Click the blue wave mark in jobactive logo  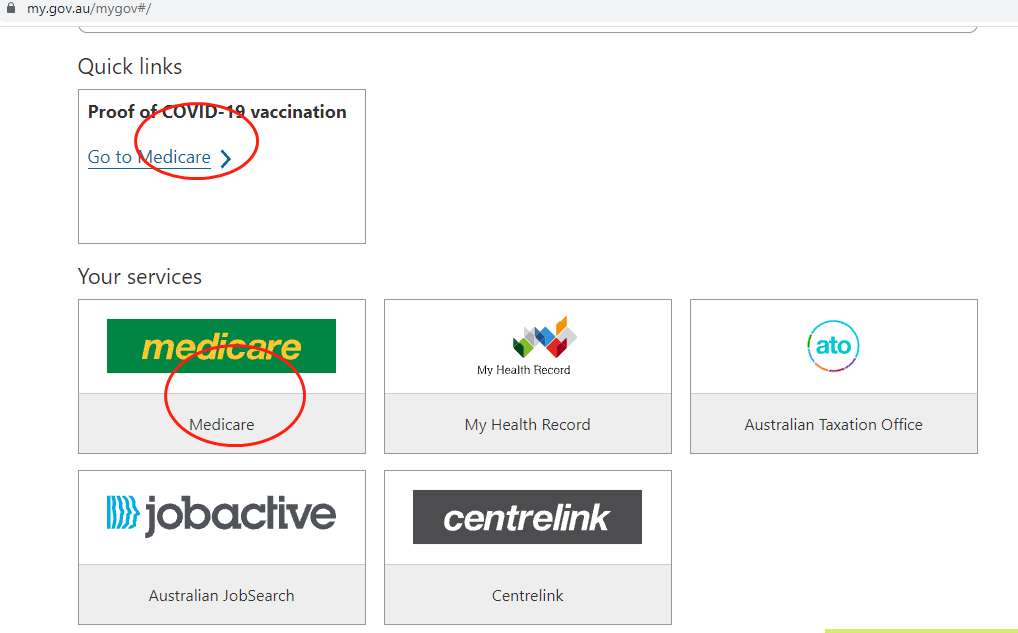[x=123, y=512]
